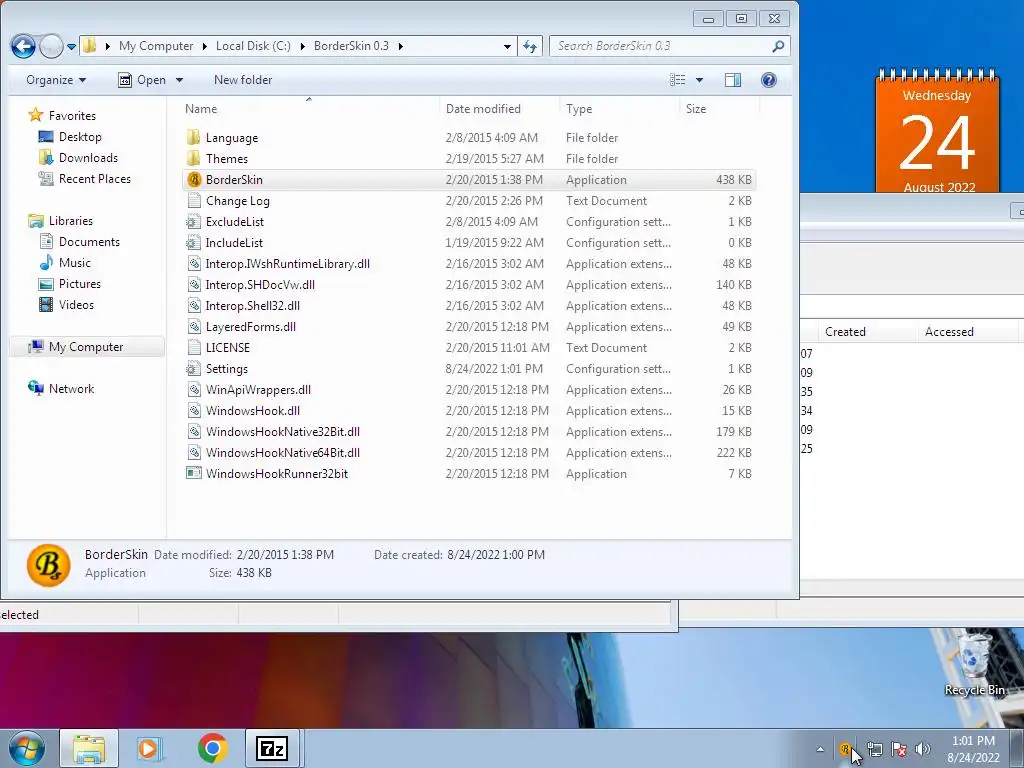The height and width of the screenshot is (768, 1024).
Task: Open File Explorer from taskbar
Action: (89, 748)
